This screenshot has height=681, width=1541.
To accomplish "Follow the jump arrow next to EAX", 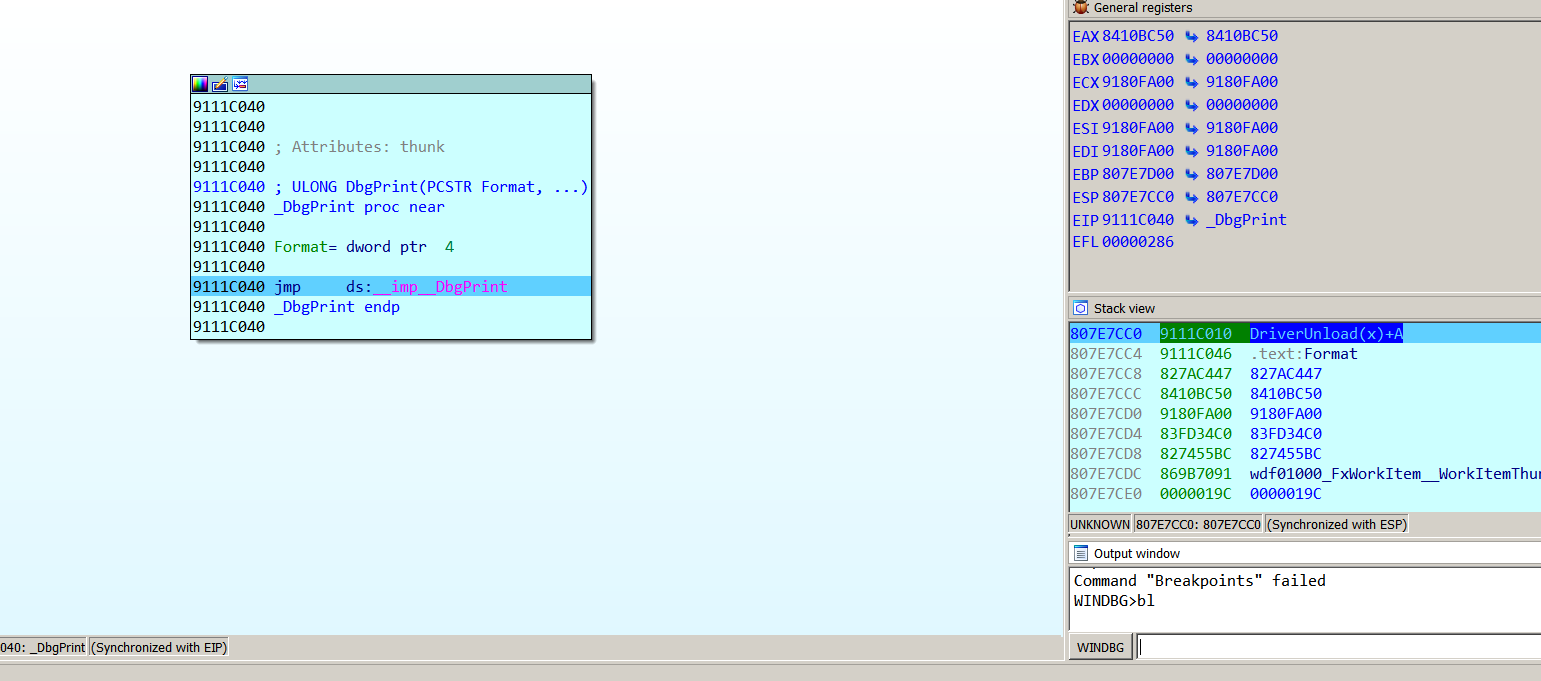I will (1191, 36).
